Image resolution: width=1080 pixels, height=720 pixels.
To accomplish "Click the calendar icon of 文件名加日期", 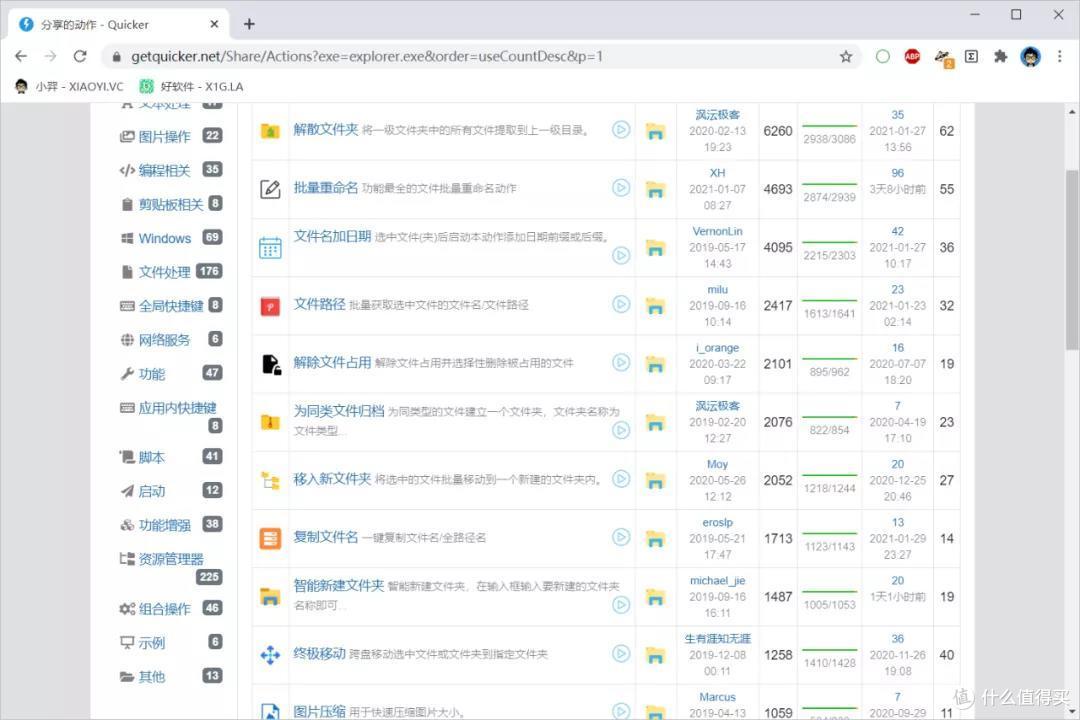I will click(x=270, y=247).
